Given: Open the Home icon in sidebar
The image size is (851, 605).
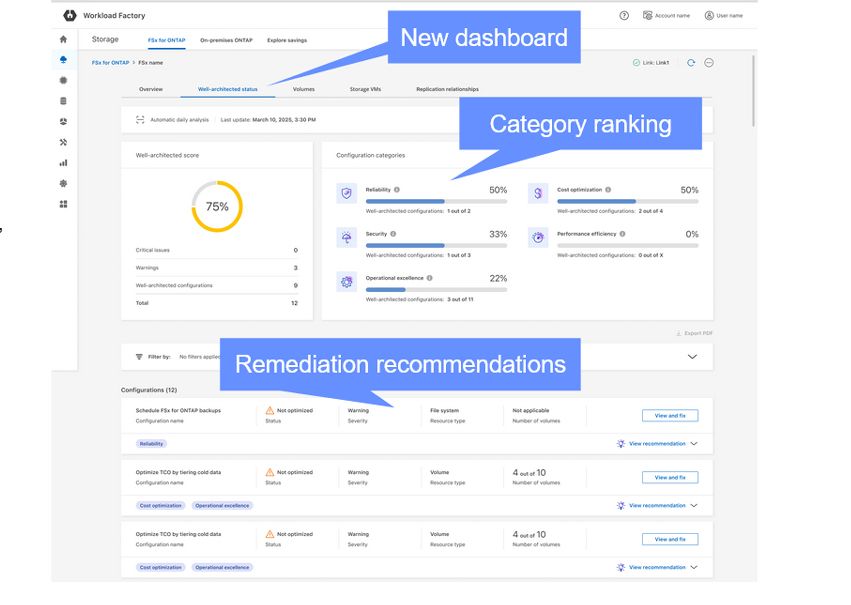Looking at the screenshot, I should point(63,39).
